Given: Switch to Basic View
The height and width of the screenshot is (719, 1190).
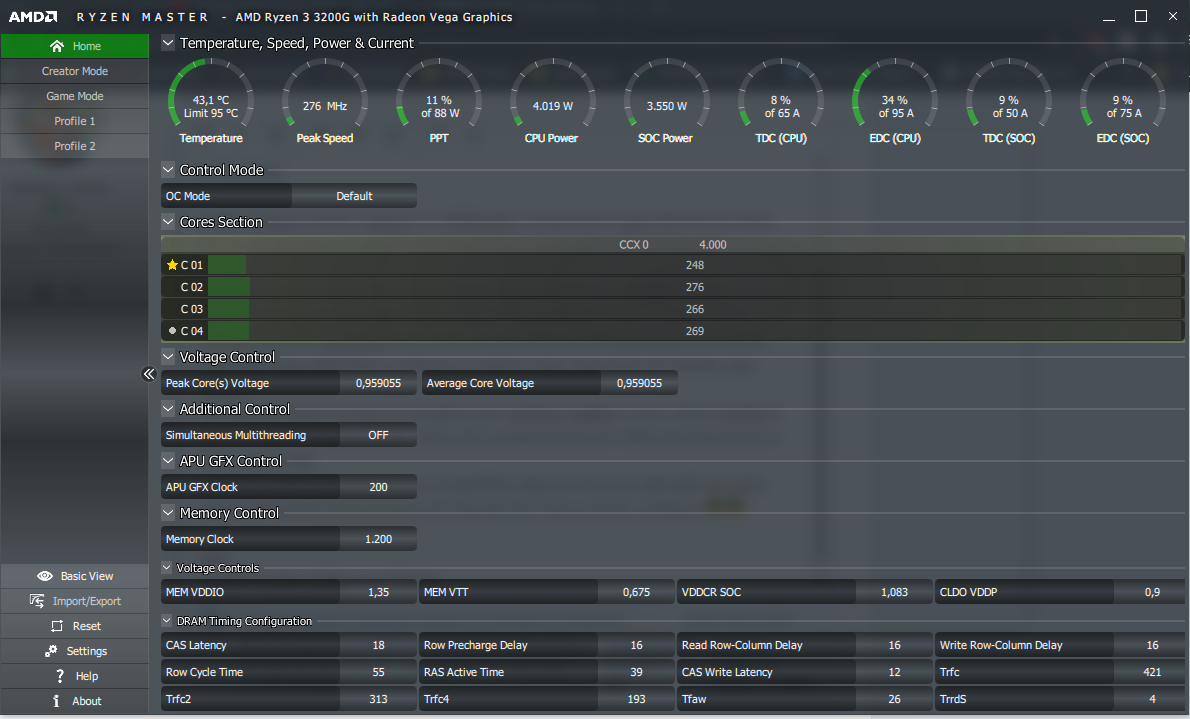Looking at the screenshot, I should (75, 576).
